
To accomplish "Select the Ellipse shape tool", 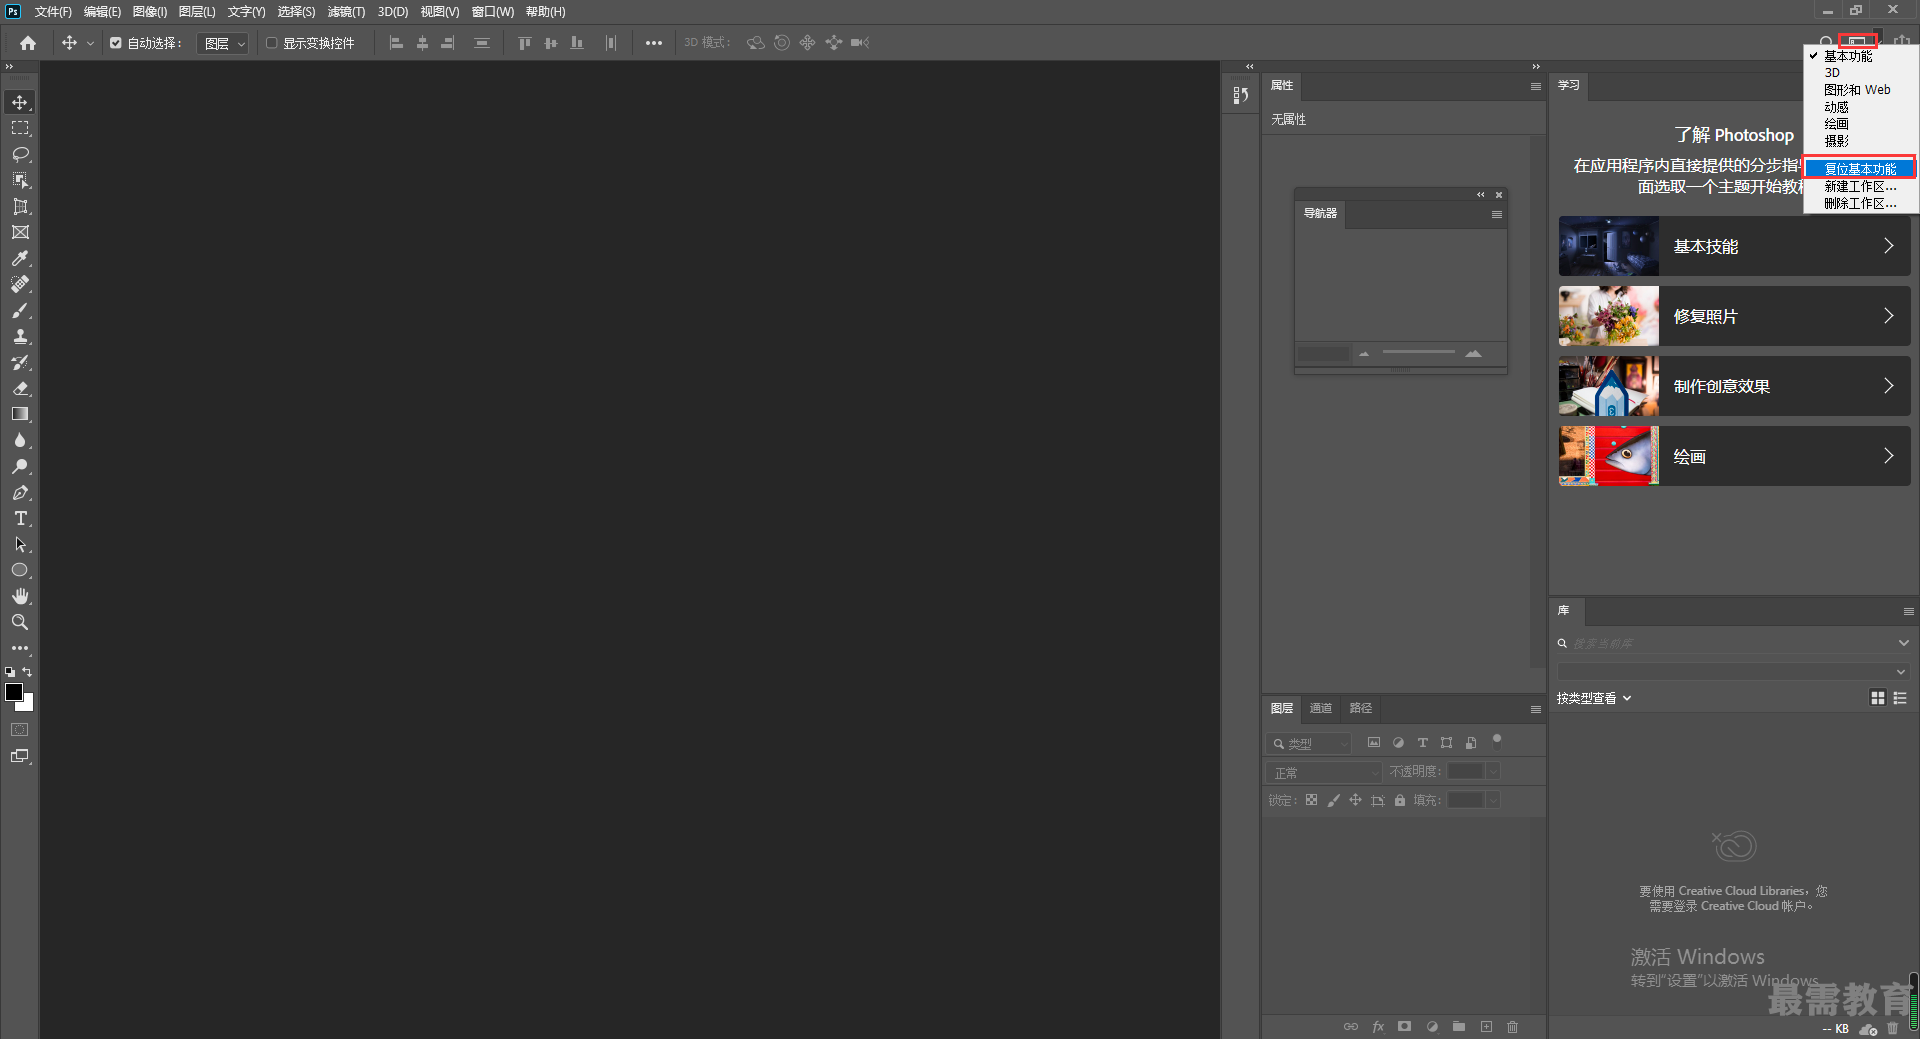I will pos(20,570).
